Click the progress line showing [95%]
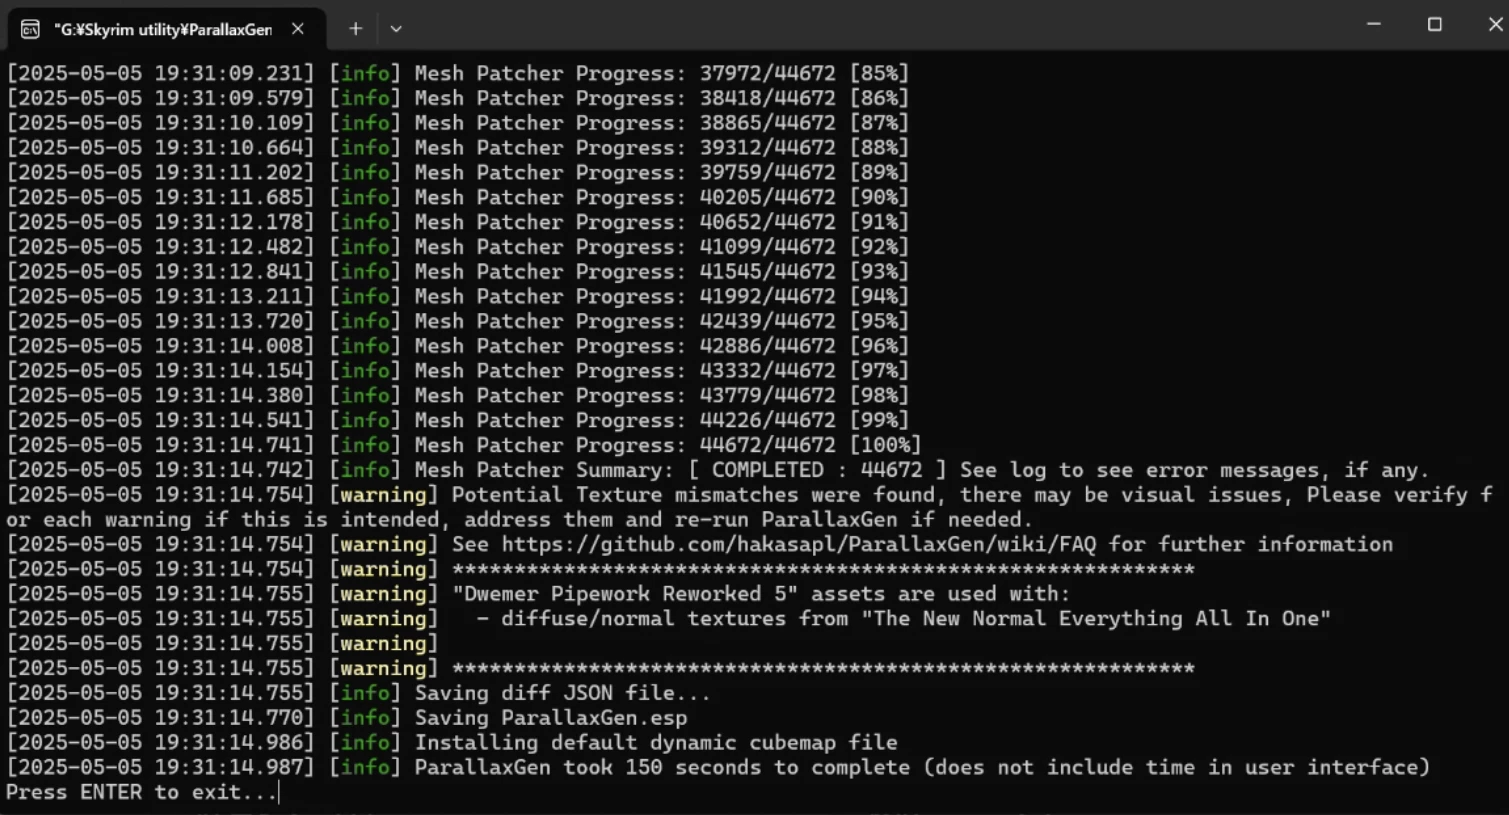 click(457, 321)
